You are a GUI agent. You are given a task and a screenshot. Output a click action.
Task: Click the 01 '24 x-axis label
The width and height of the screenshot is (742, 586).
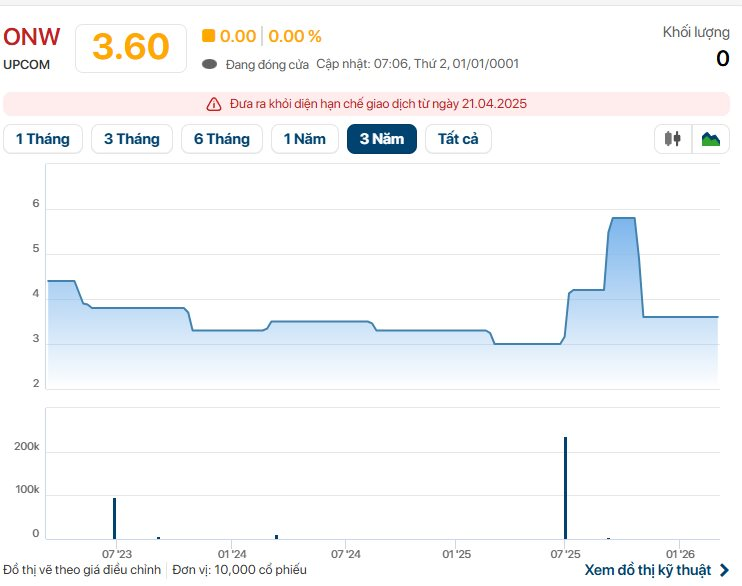[232, 554]
